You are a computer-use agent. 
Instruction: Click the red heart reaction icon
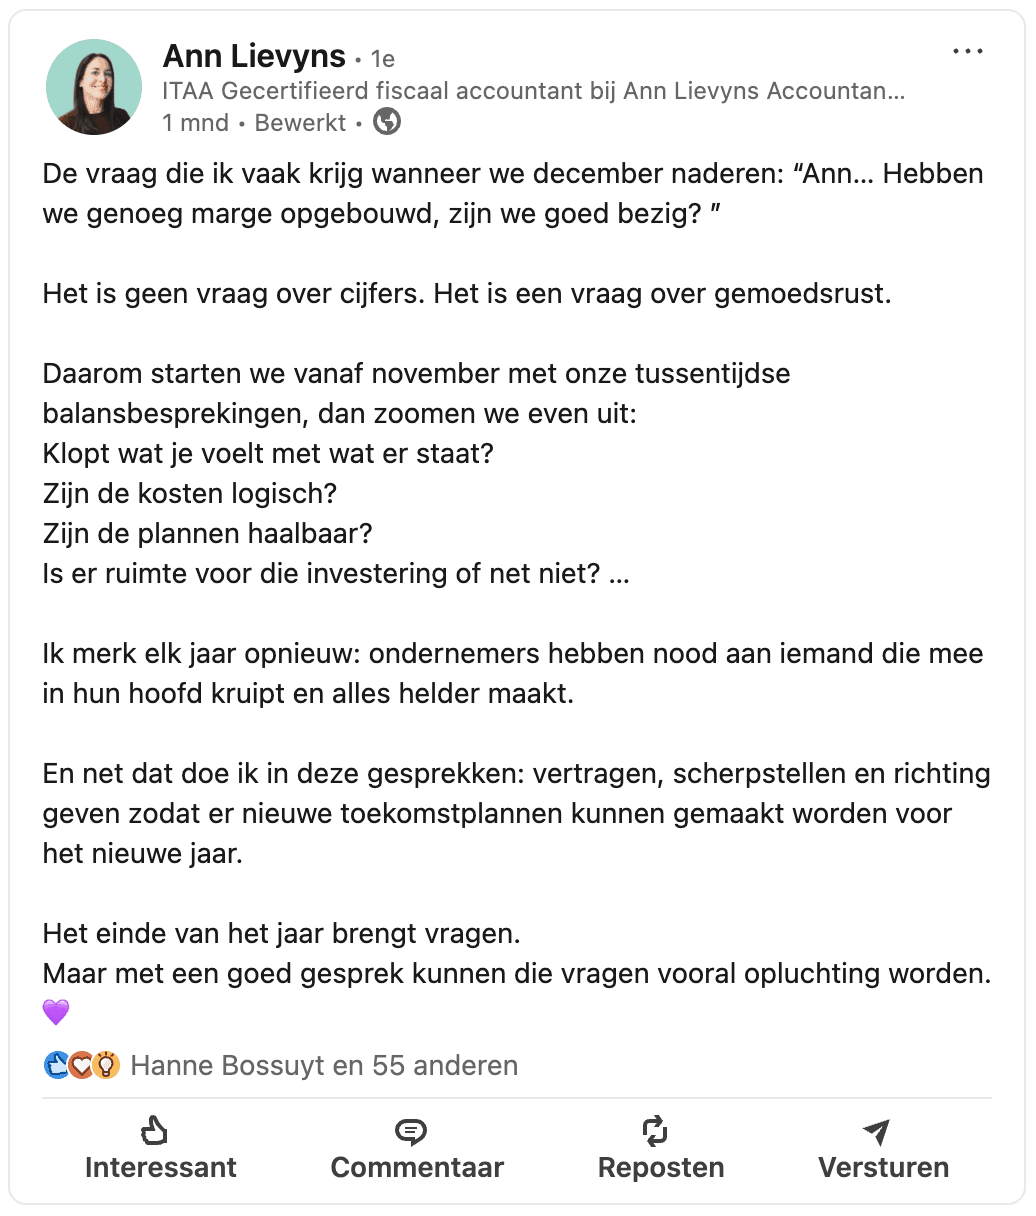[x=81, y=1065]
